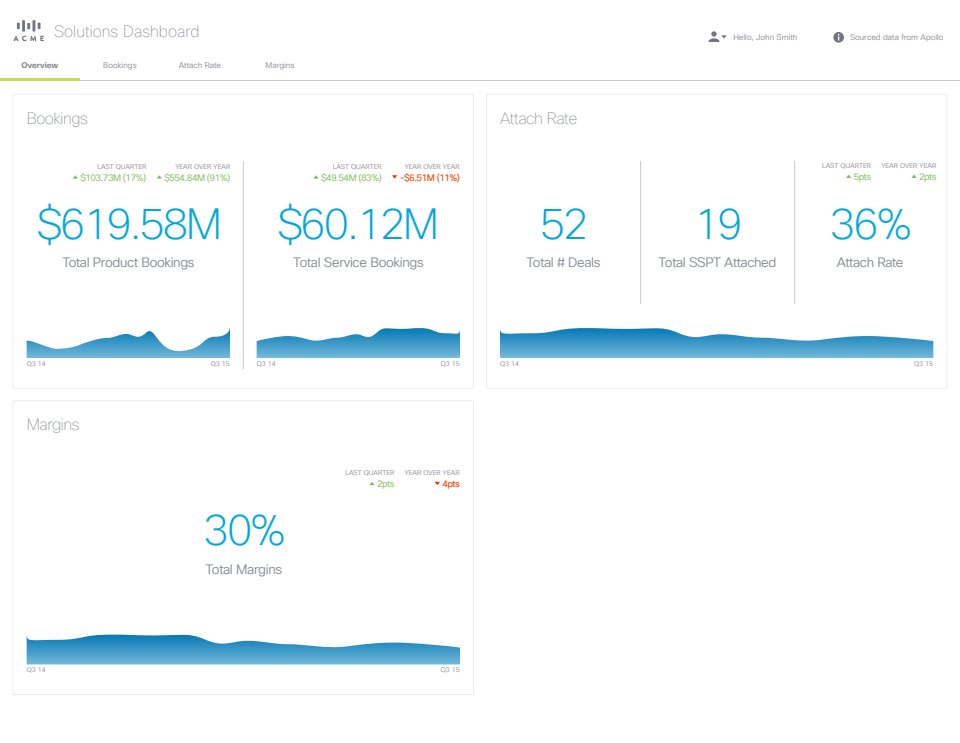Select the $619.58M Total Product Bookings figure
The image size is (960, 743).
pyautogui.click(x=128, y=225)
